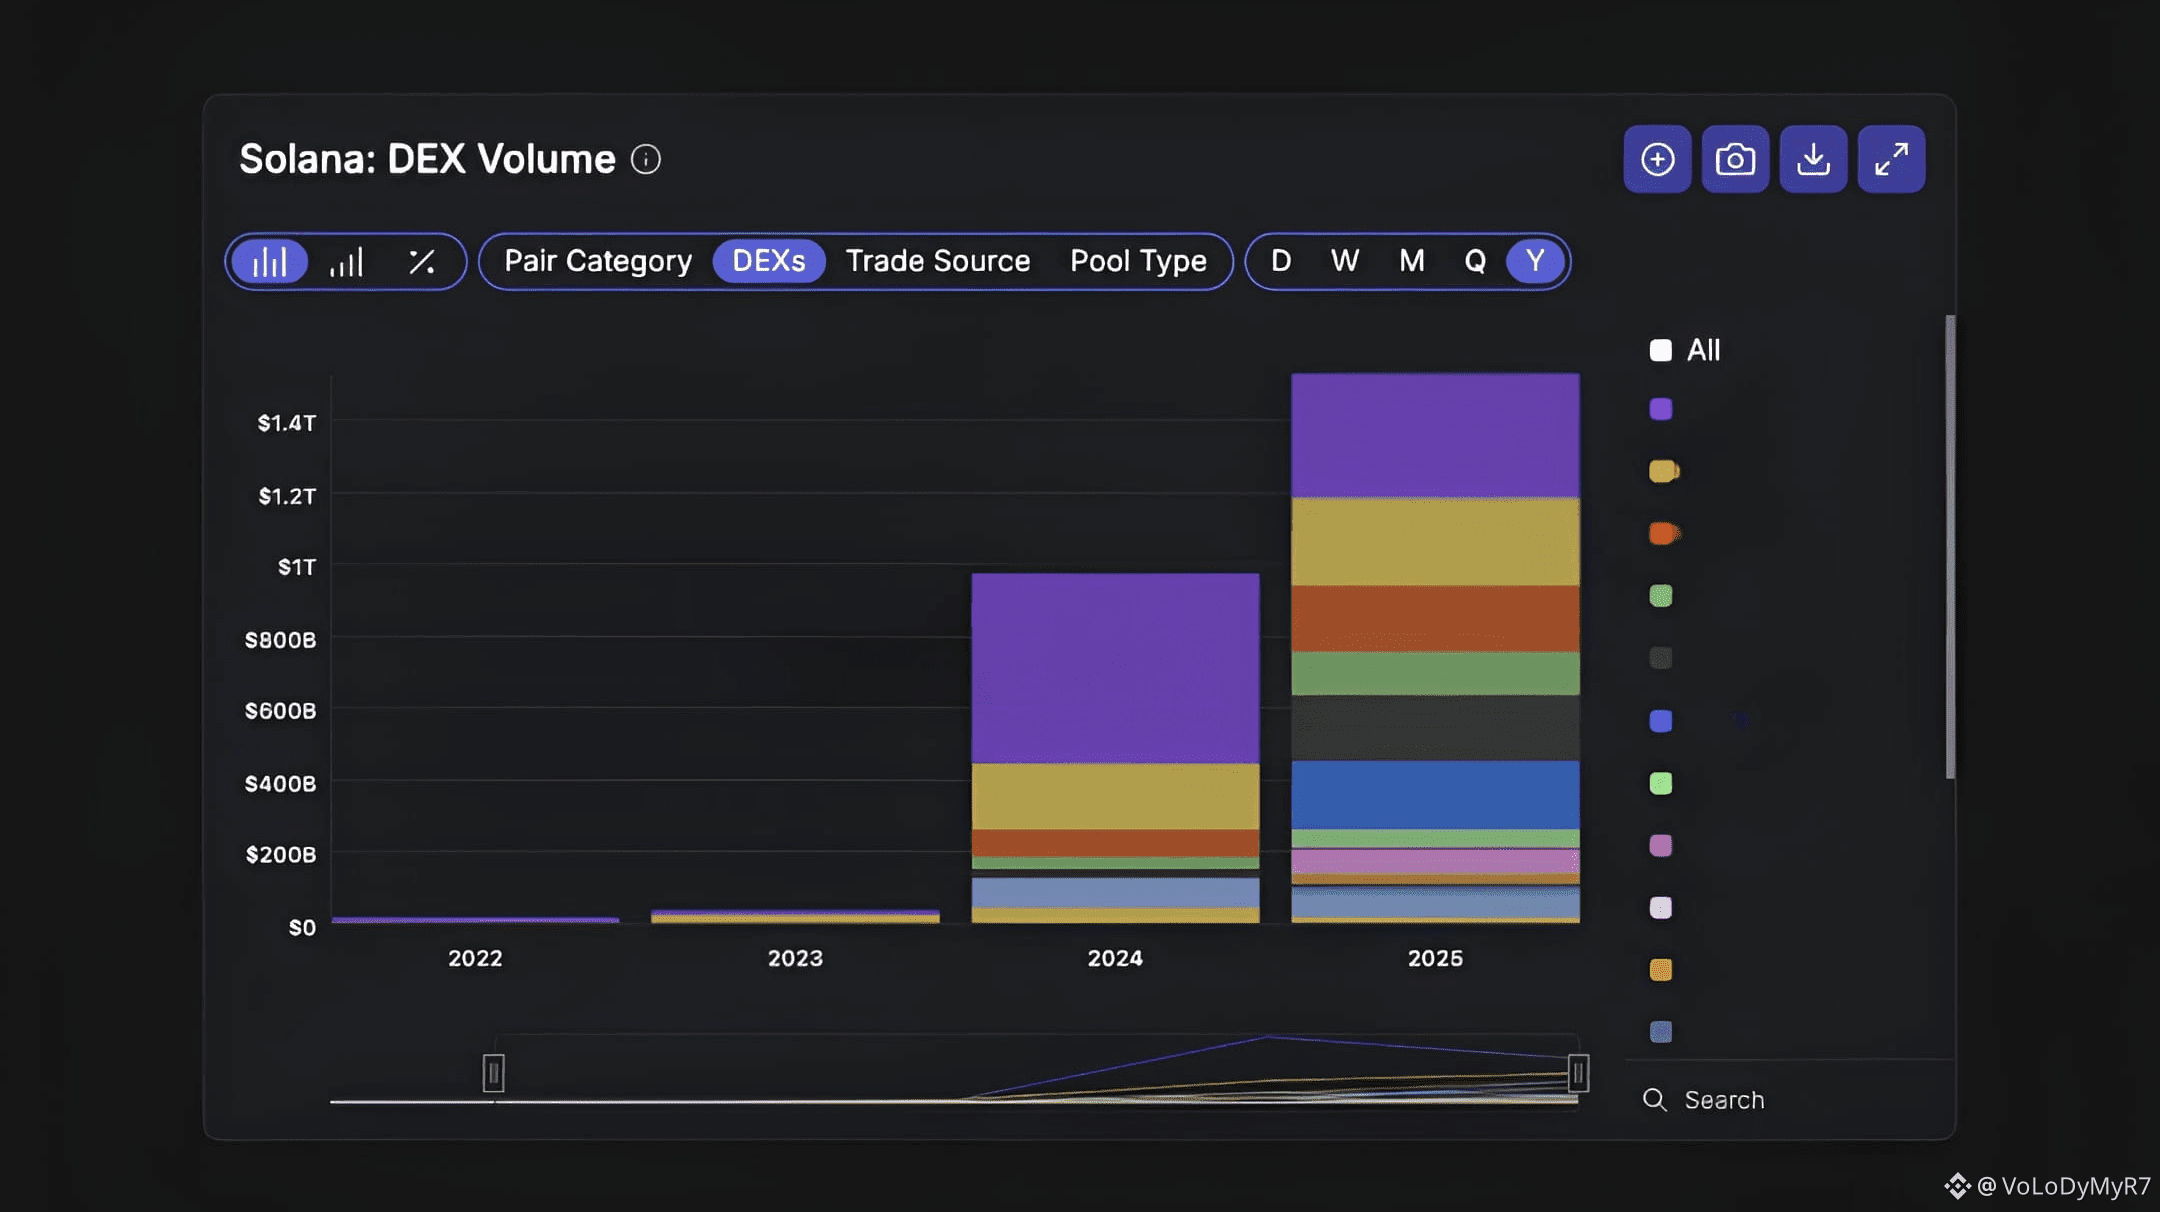Download chart data with download icon
This screenshot has height=1212, width=2160.
pyautogui.click(x=1813, y=159)
